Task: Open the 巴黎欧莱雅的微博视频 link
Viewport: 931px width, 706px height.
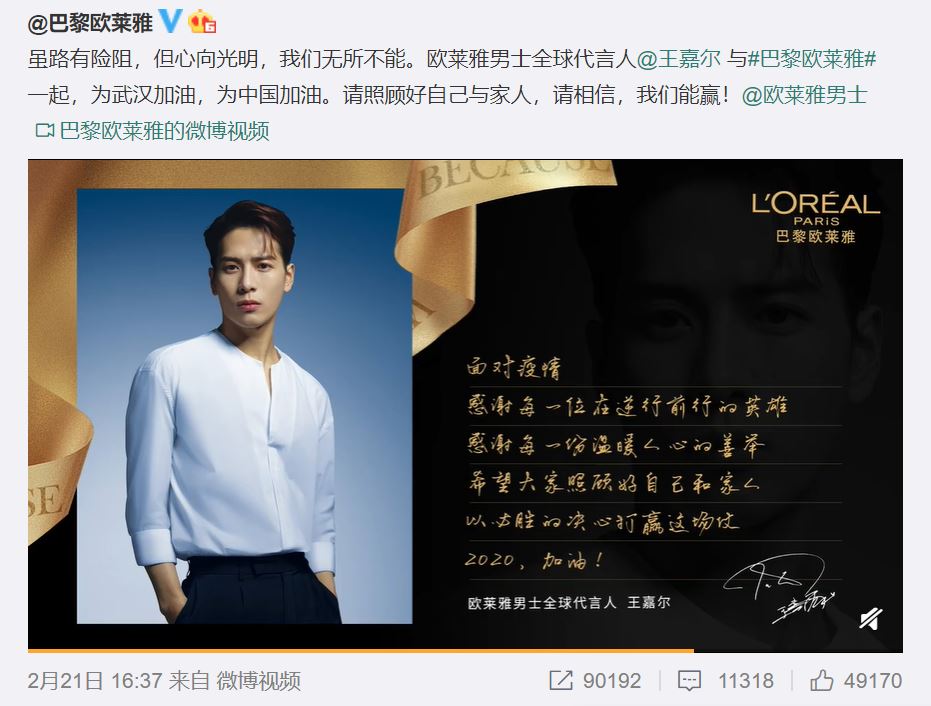Action: pyautogui.click(x=164, y=131)
